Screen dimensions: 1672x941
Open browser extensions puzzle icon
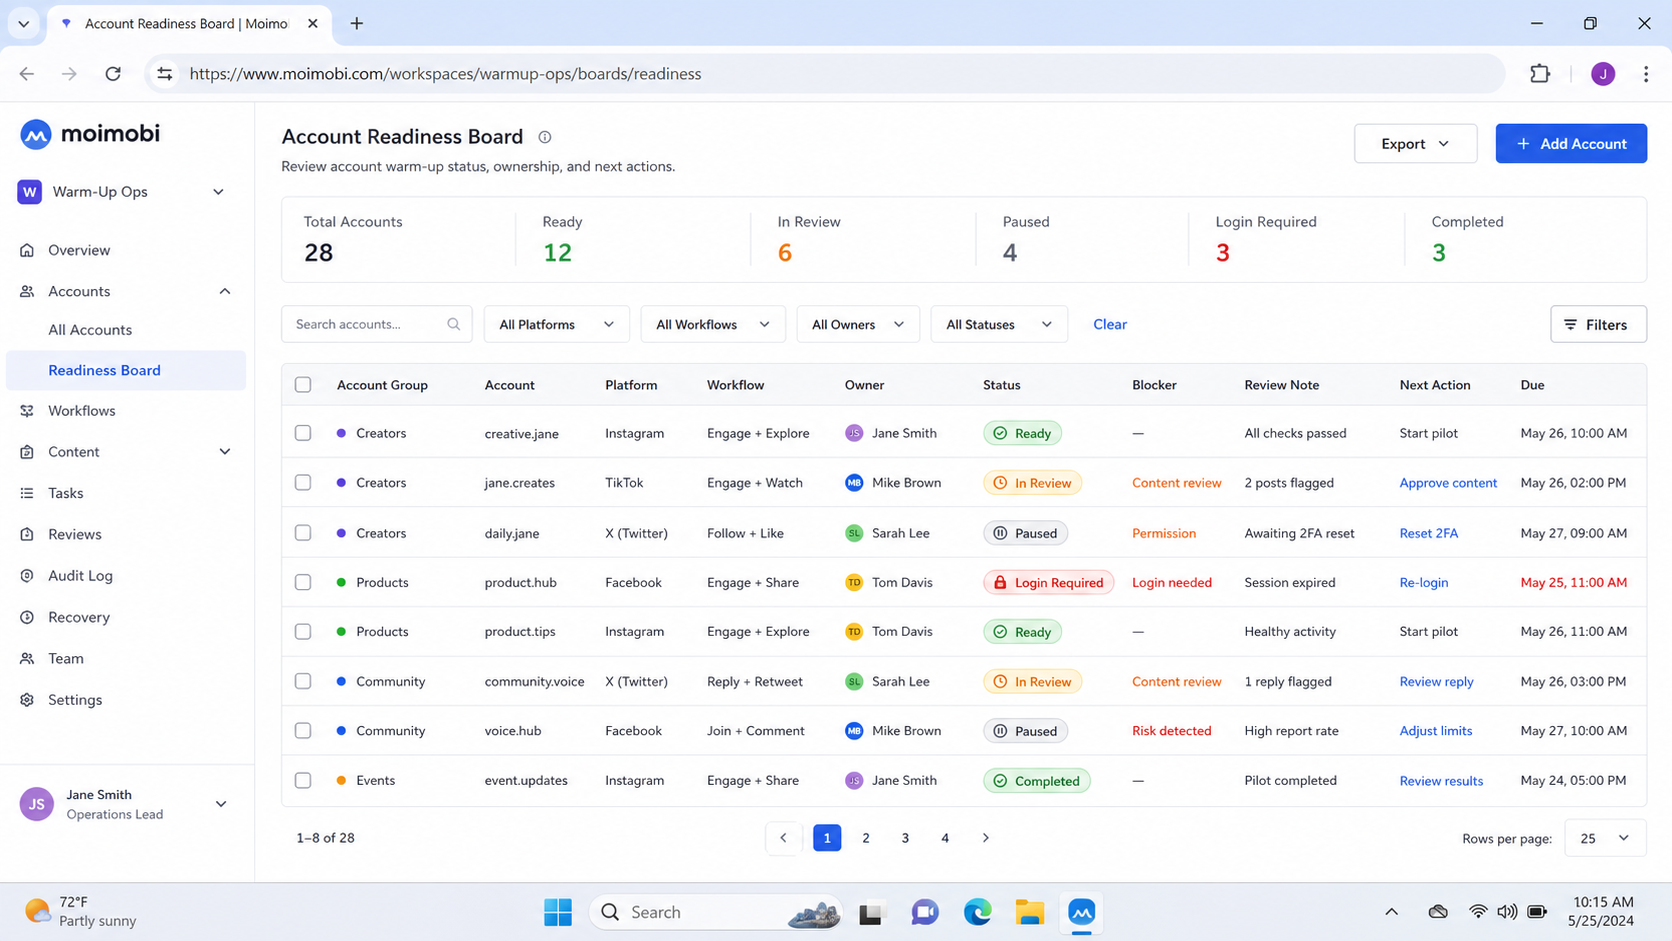point(1540,73)
